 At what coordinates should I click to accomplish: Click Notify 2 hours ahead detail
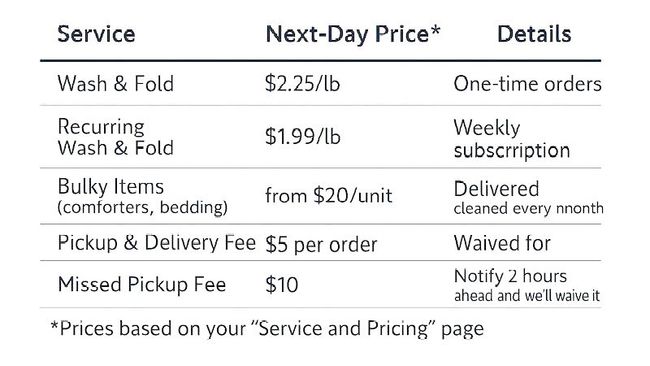[x=527, y=285]
